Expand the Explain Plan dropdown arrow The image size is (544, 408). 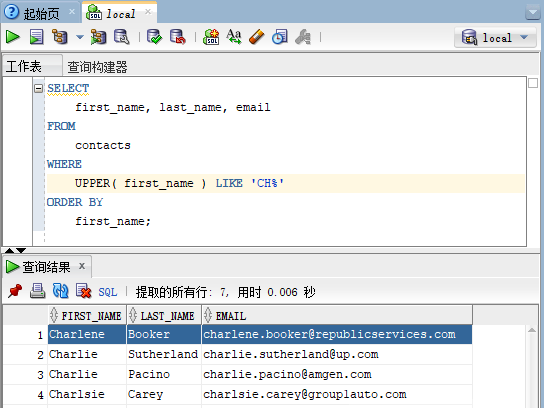80,37
